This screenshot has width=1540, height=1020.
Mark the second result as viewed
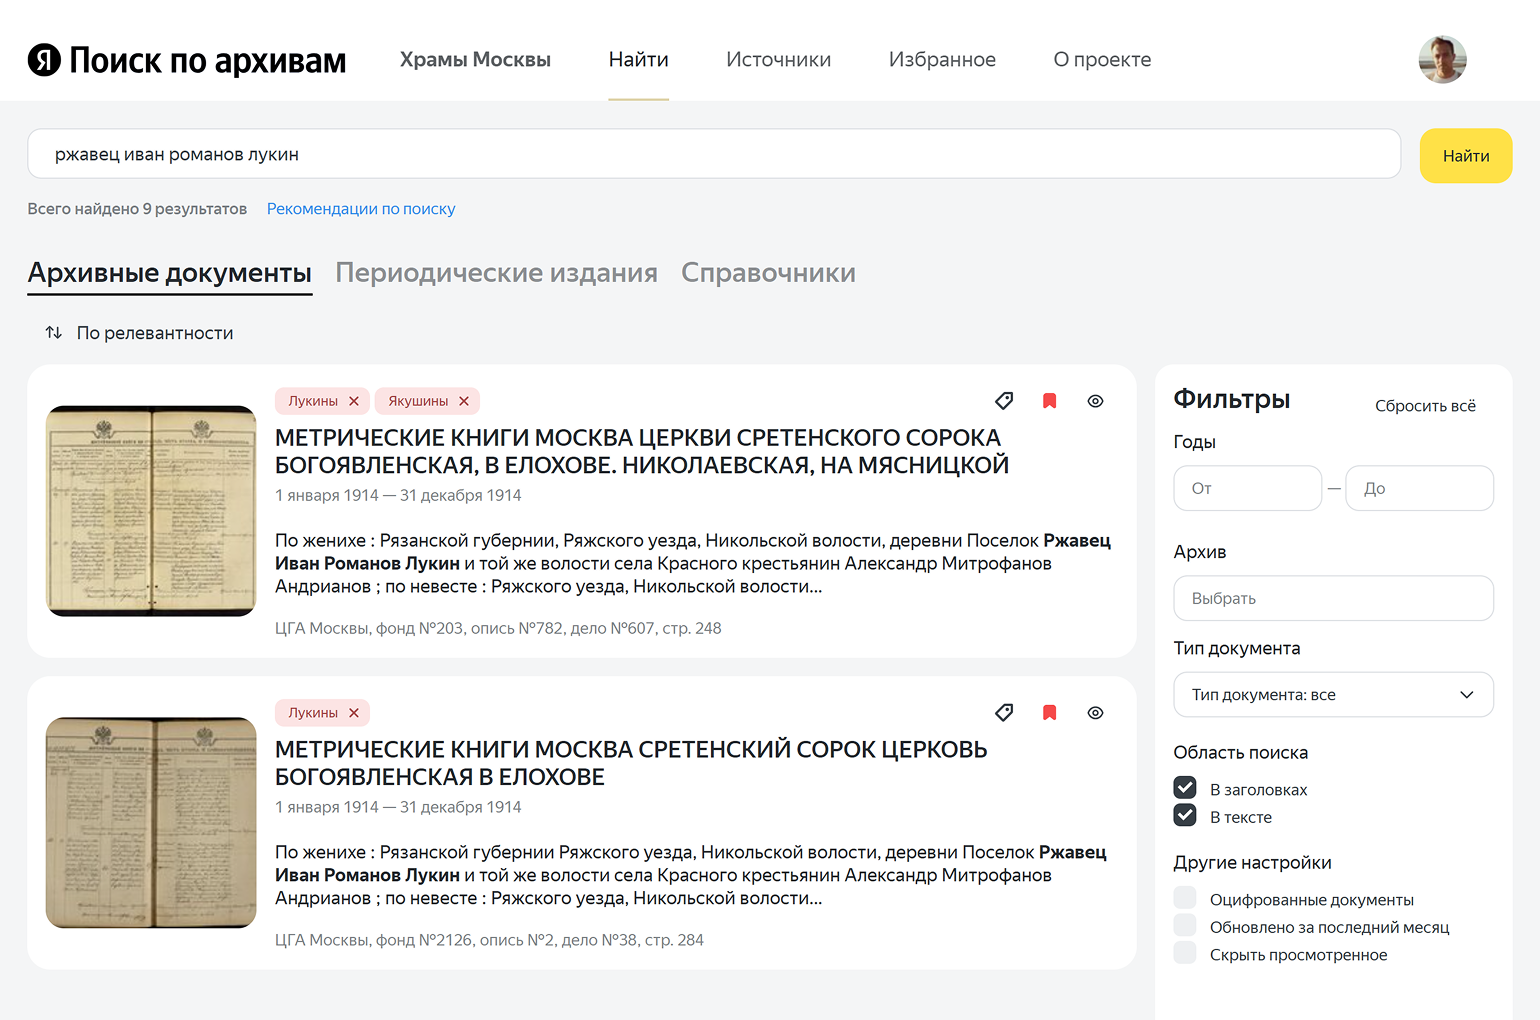click(1095, 712)
